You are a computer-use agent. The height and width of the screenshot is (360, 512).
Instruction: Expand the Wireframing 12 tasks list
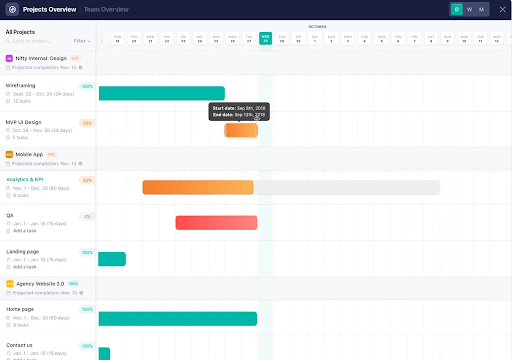point(22,101)
